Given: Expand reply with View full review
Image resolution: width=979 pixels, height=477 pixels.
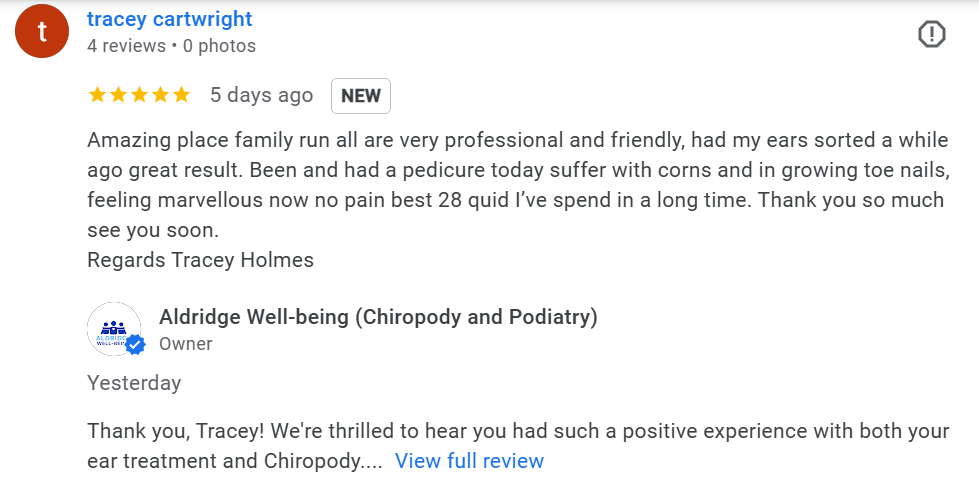Looking at the screenshot, I should point(469,461).
